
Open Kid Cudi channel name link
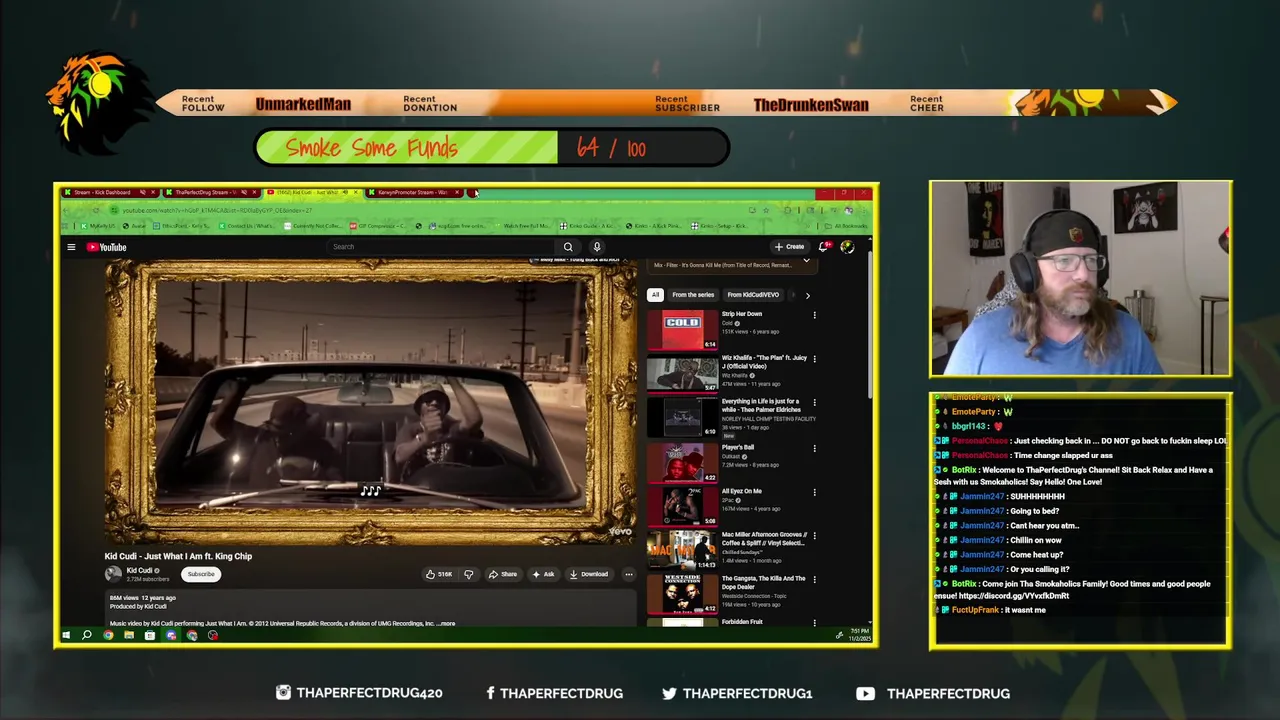[139, 570]
